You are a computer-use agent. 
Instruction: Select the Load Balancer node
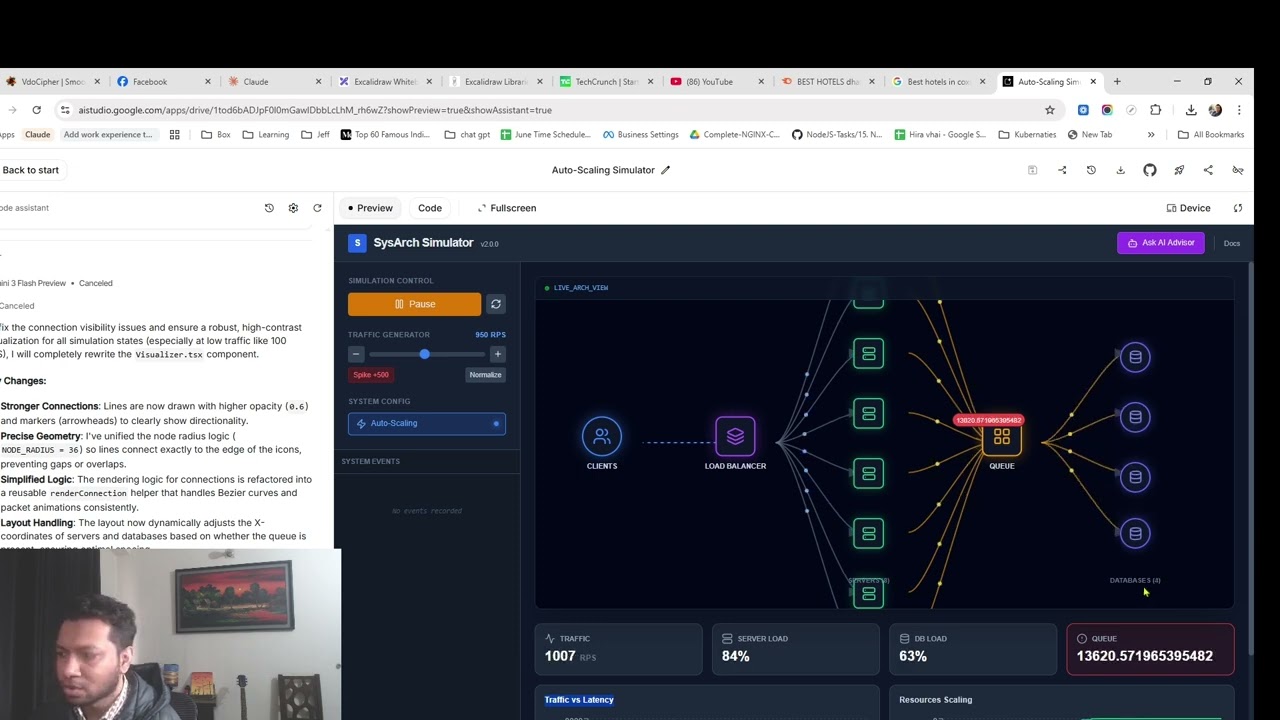click(735, 436)
